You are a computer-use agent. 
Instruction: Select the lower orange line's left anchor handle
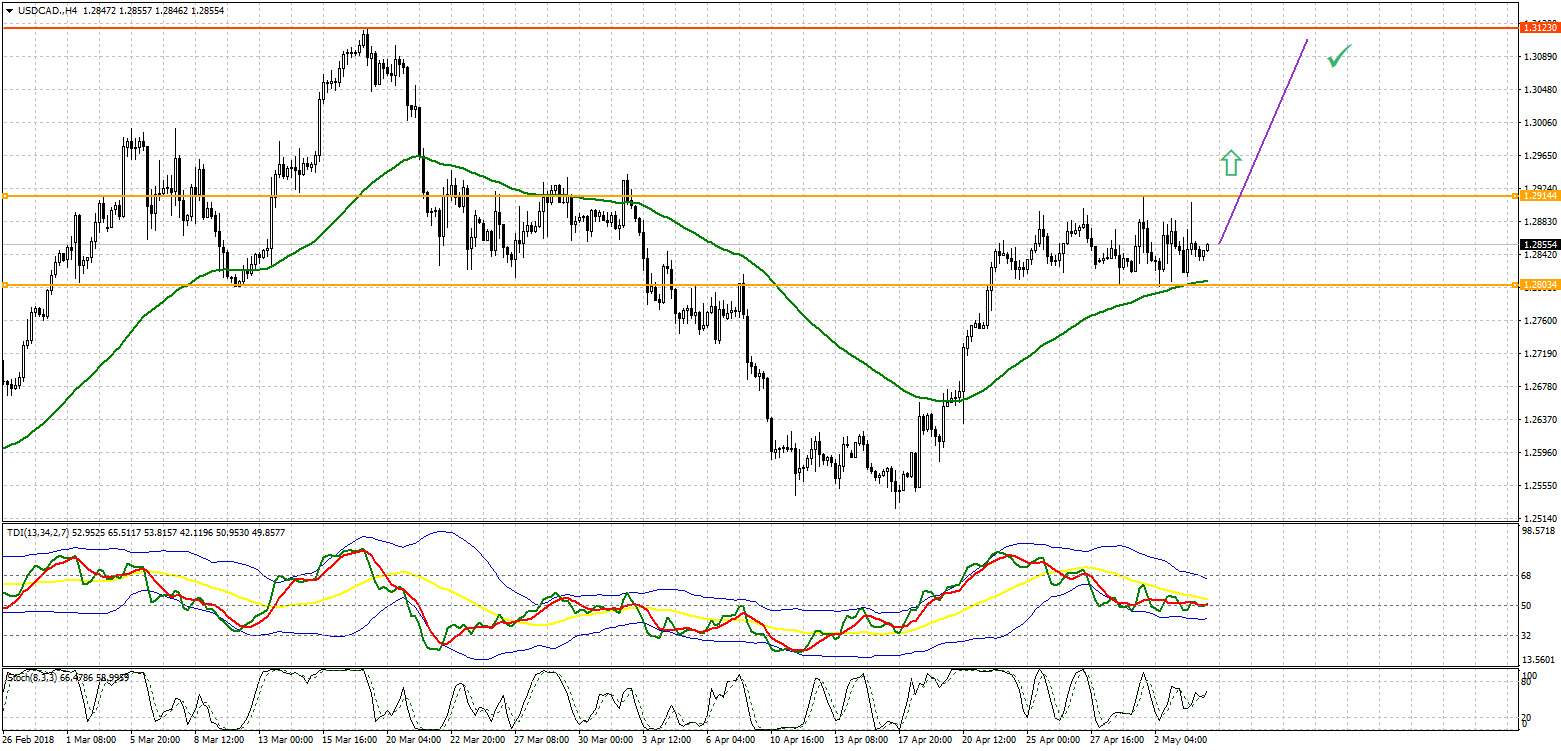click(x=5, y=285)
